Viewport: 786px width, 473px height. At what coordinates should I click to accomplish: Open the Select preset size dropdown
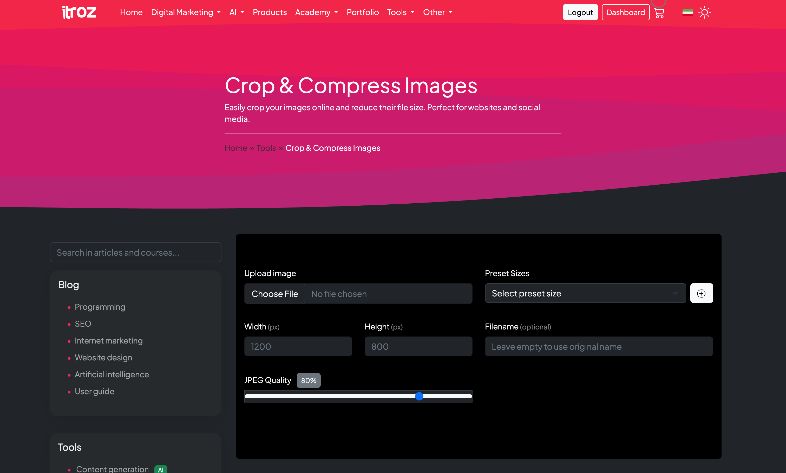pos(585,294)
